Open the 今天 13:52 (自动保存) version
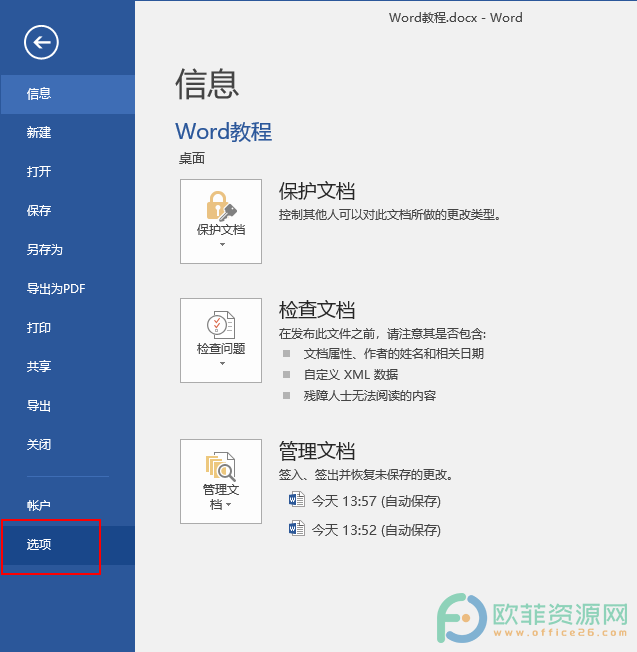Viewport: 637px width, 652px height. click(376, 530)
